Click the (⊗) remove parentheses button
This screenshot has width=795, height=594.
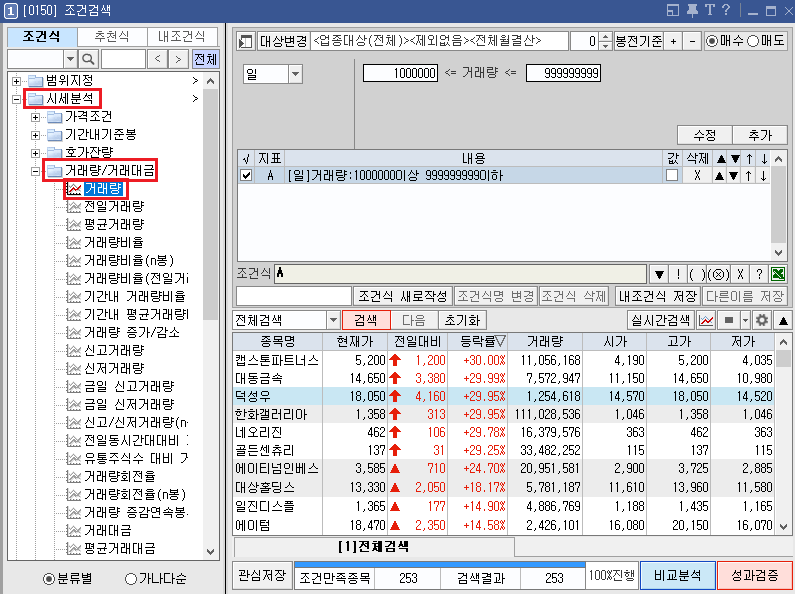[718, 274]
